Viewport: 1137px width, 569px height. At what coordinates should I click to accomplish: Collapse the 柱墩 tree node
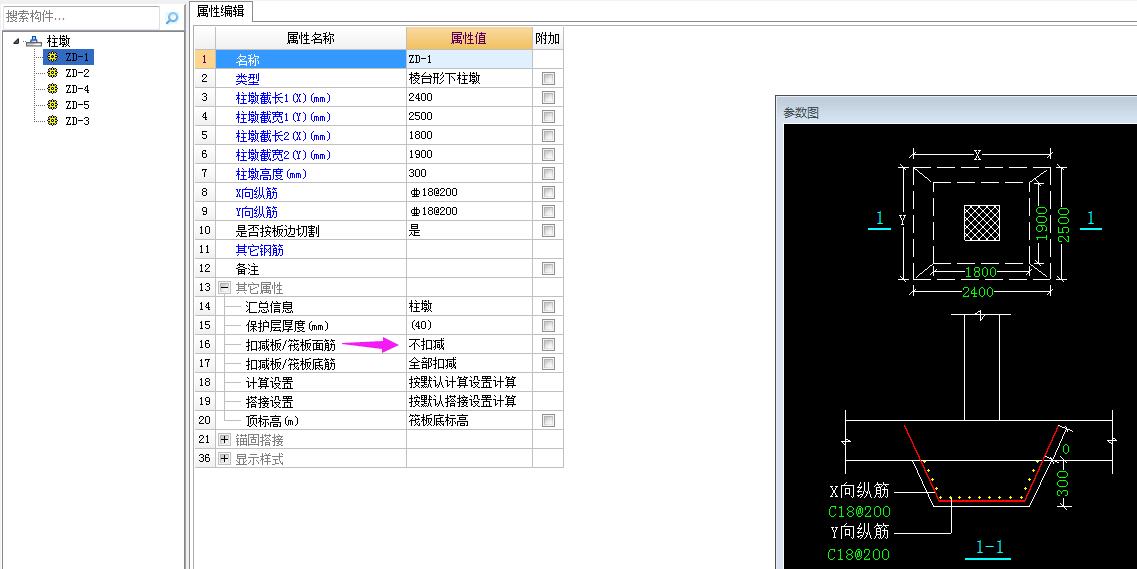click(17, 41)
